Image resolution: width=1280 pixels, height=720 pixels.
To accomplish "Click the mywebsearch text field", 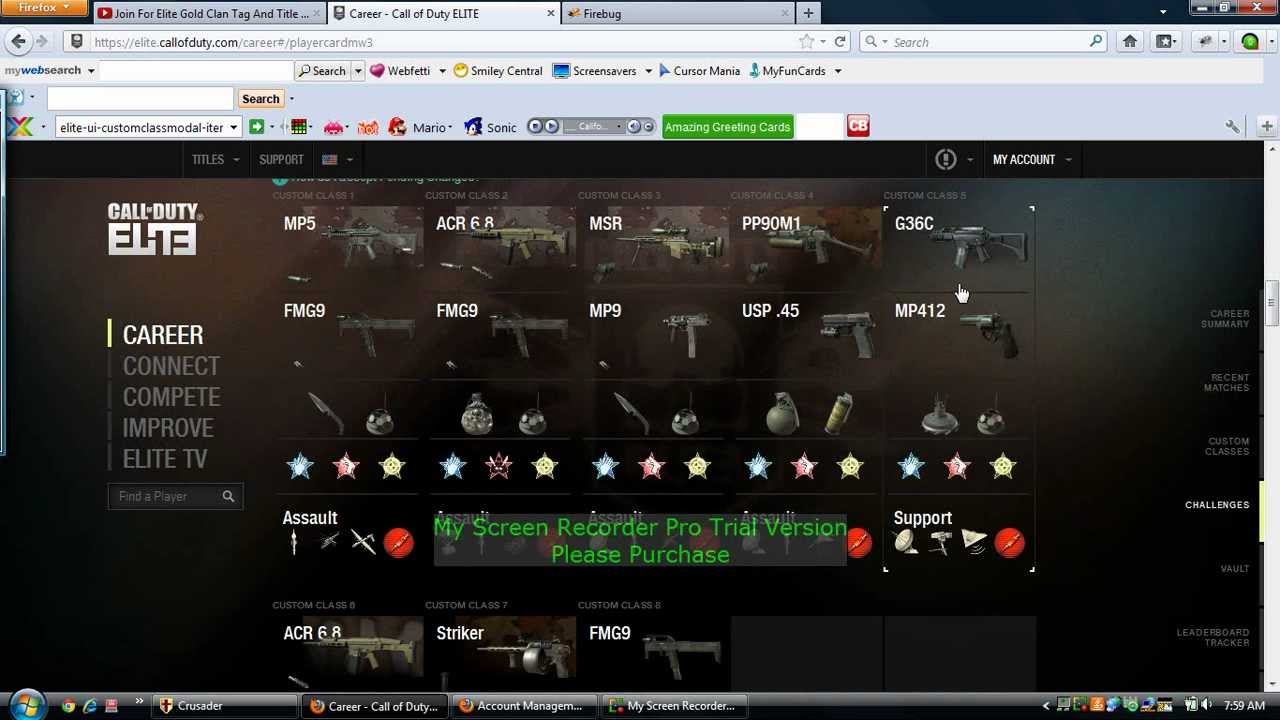I will (x=195, y=71).
